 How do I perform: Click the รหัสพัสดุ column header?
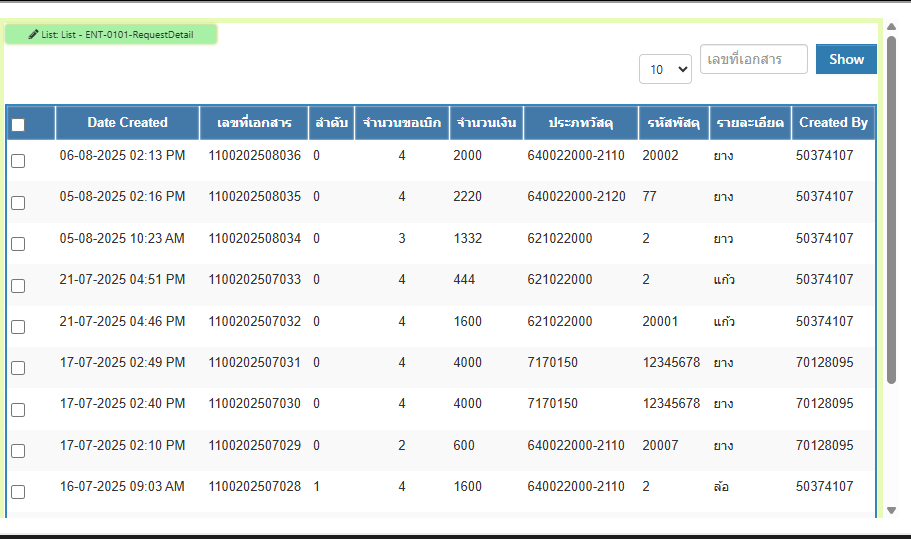673,123
